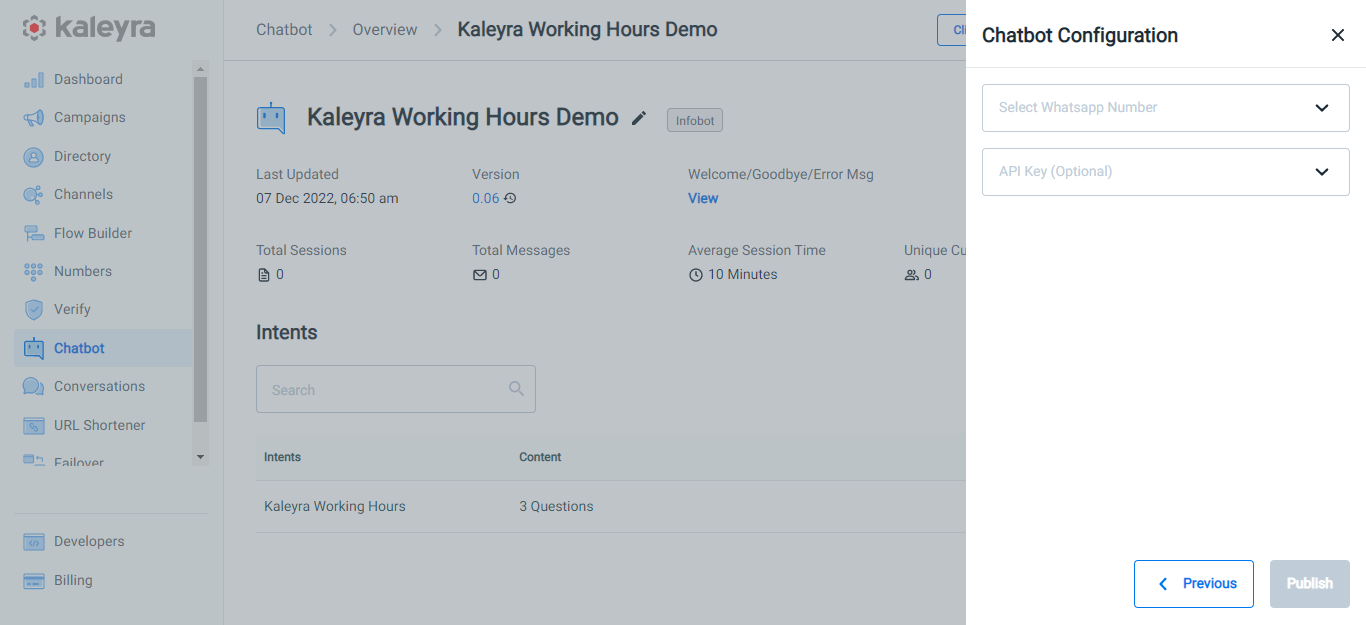
Task: Click the large chatbot icon beside title
Action: tap(271, 118)
